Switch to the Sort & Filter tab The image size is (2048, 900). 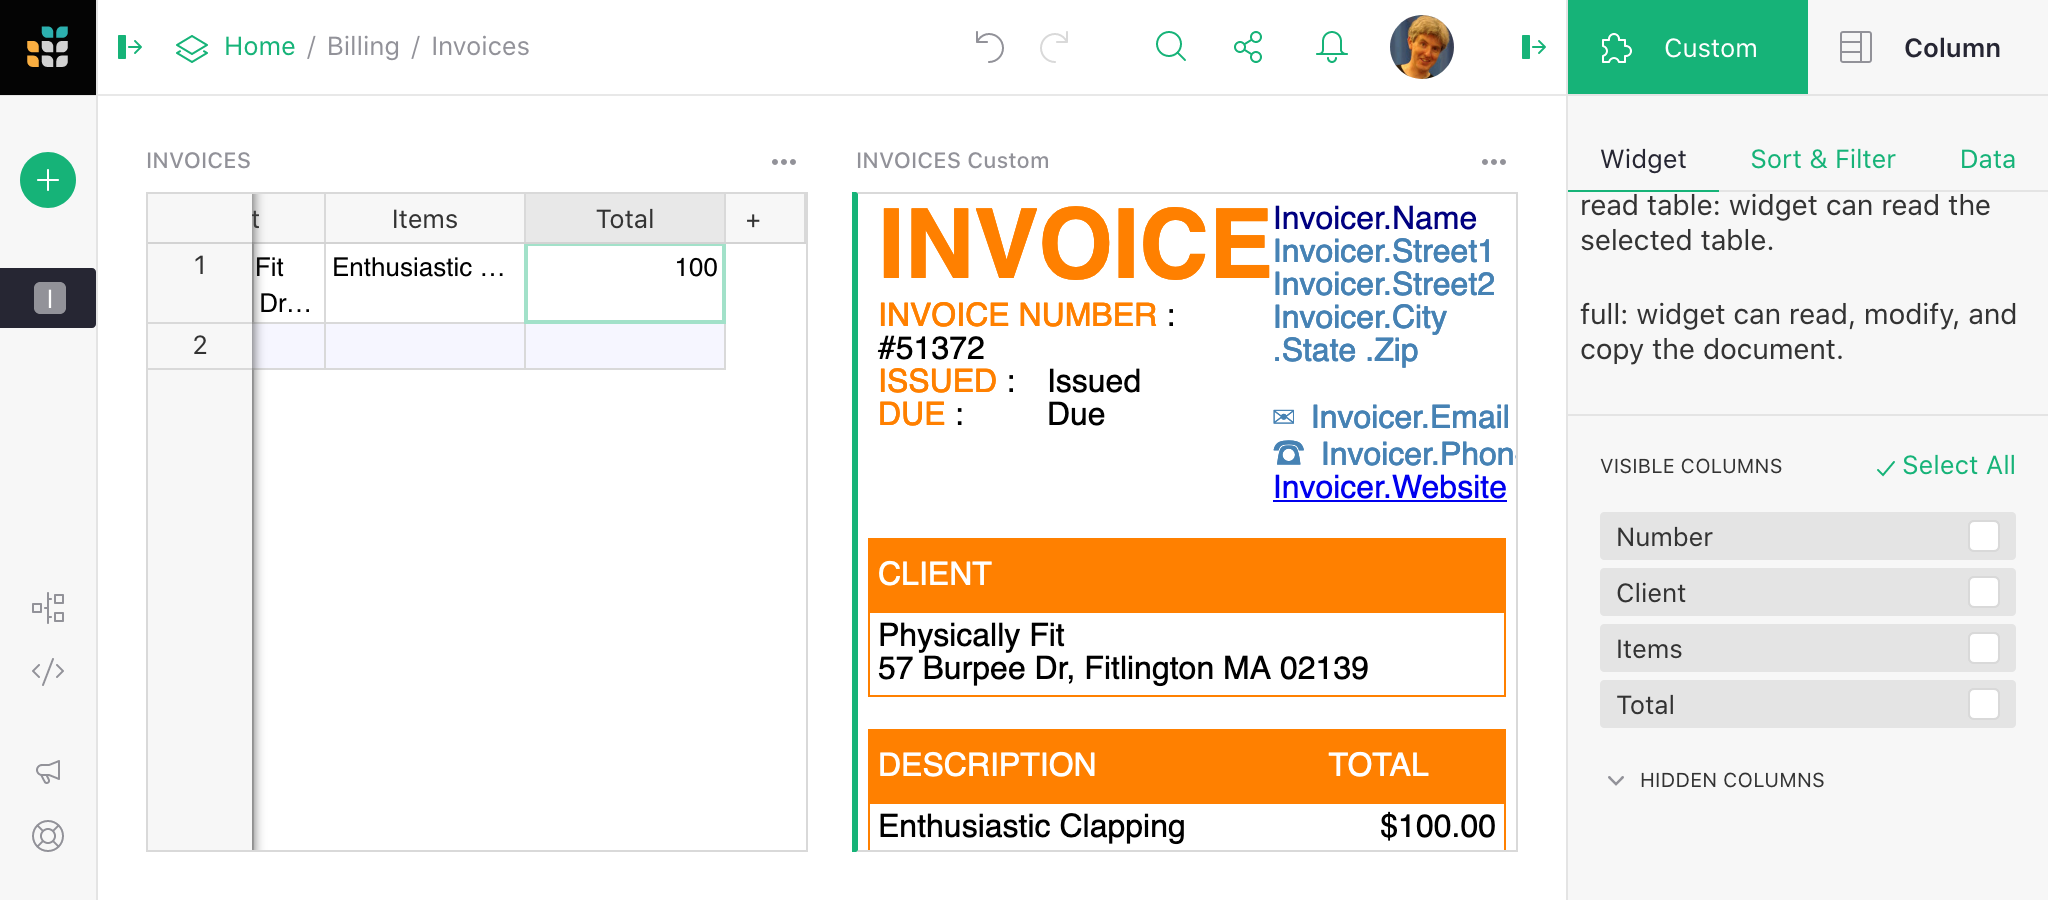[x=1822, y=158]
